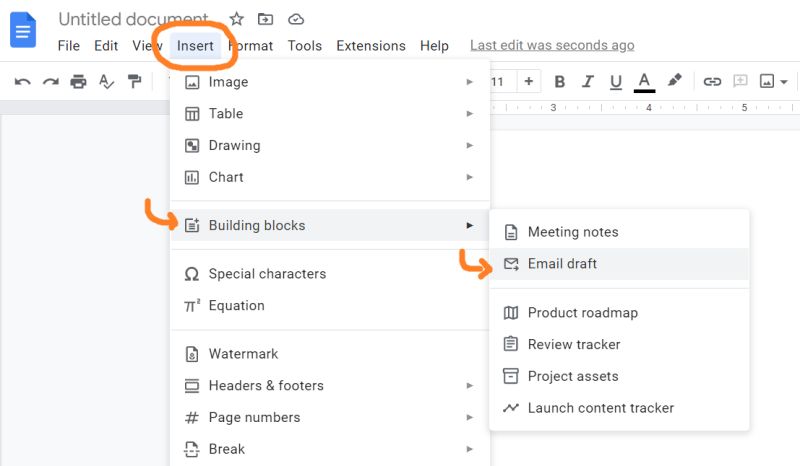Move document using the folder icon
Viewport: 800px width, 466px height.
(x=265, y=19)
